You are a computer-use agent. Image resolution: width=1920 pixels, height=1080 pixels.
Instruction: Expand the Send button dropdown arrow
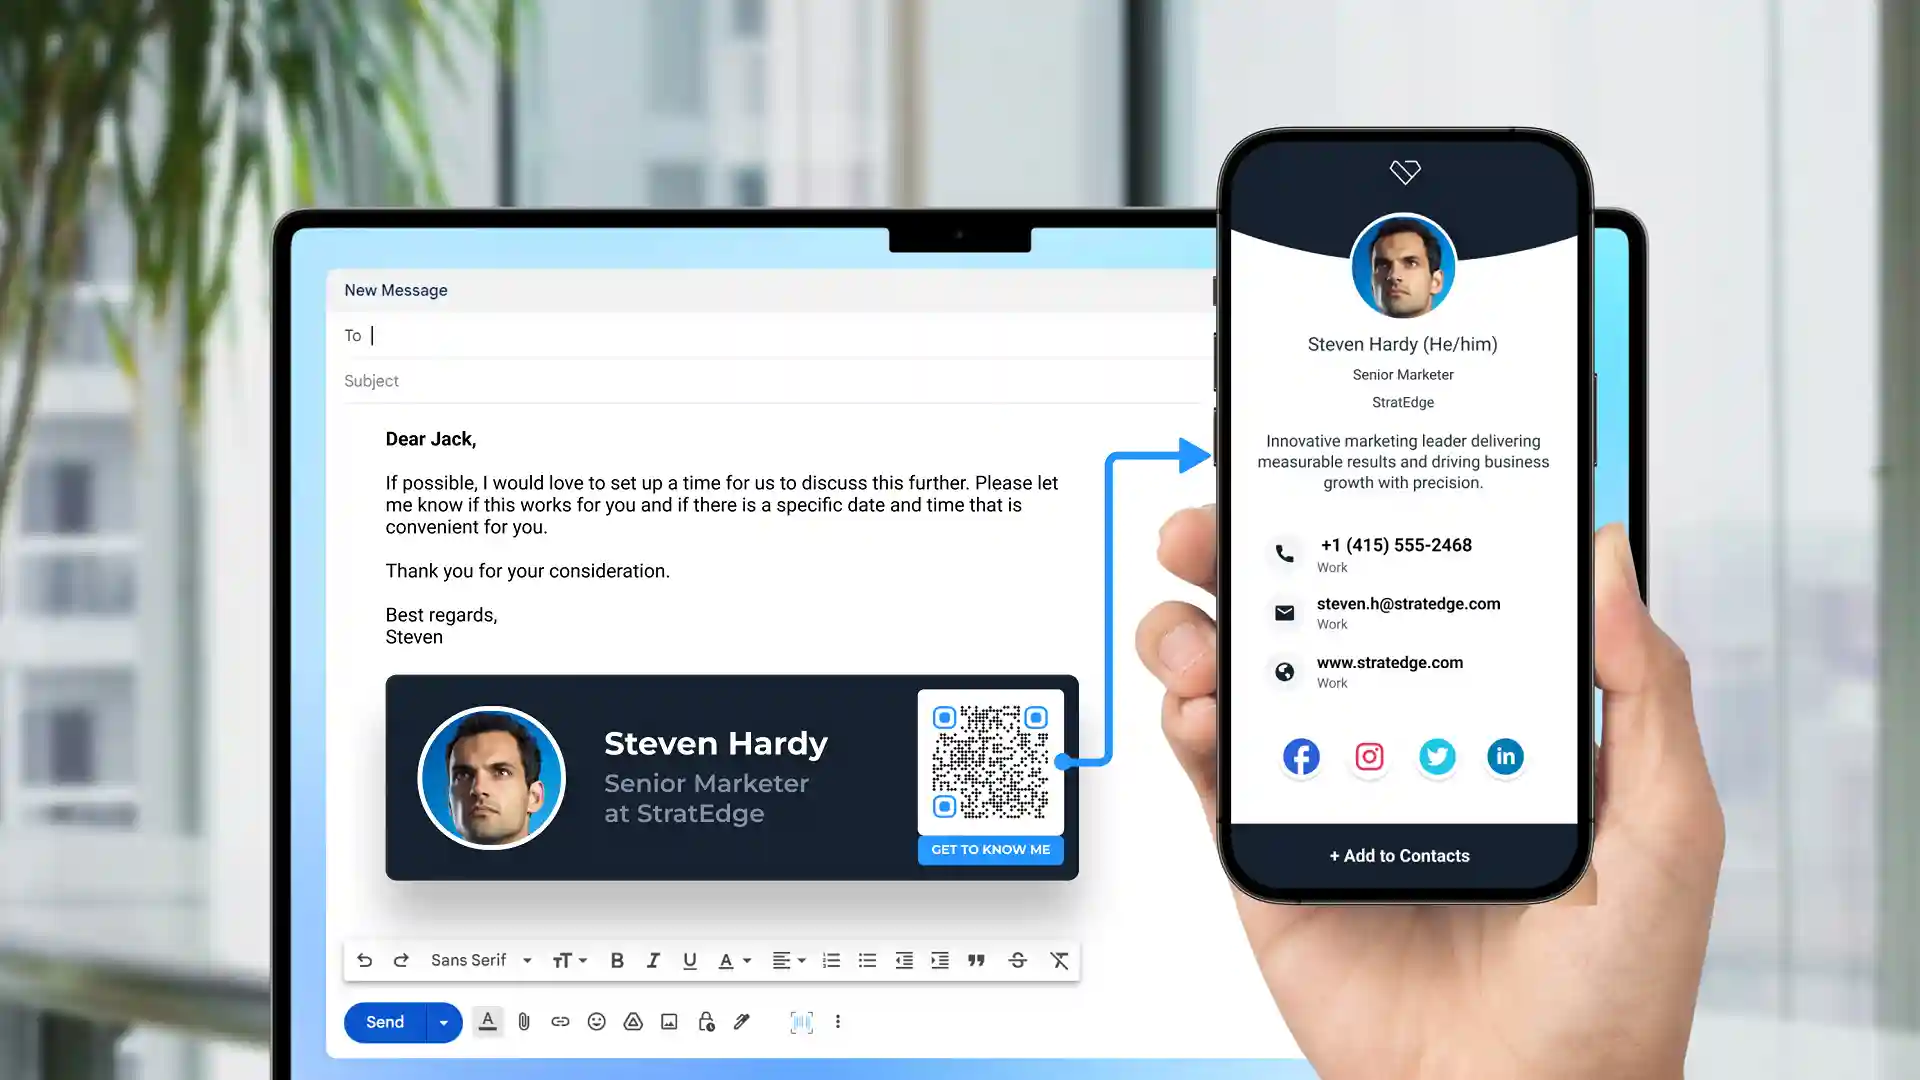(x=444, y=1022)
